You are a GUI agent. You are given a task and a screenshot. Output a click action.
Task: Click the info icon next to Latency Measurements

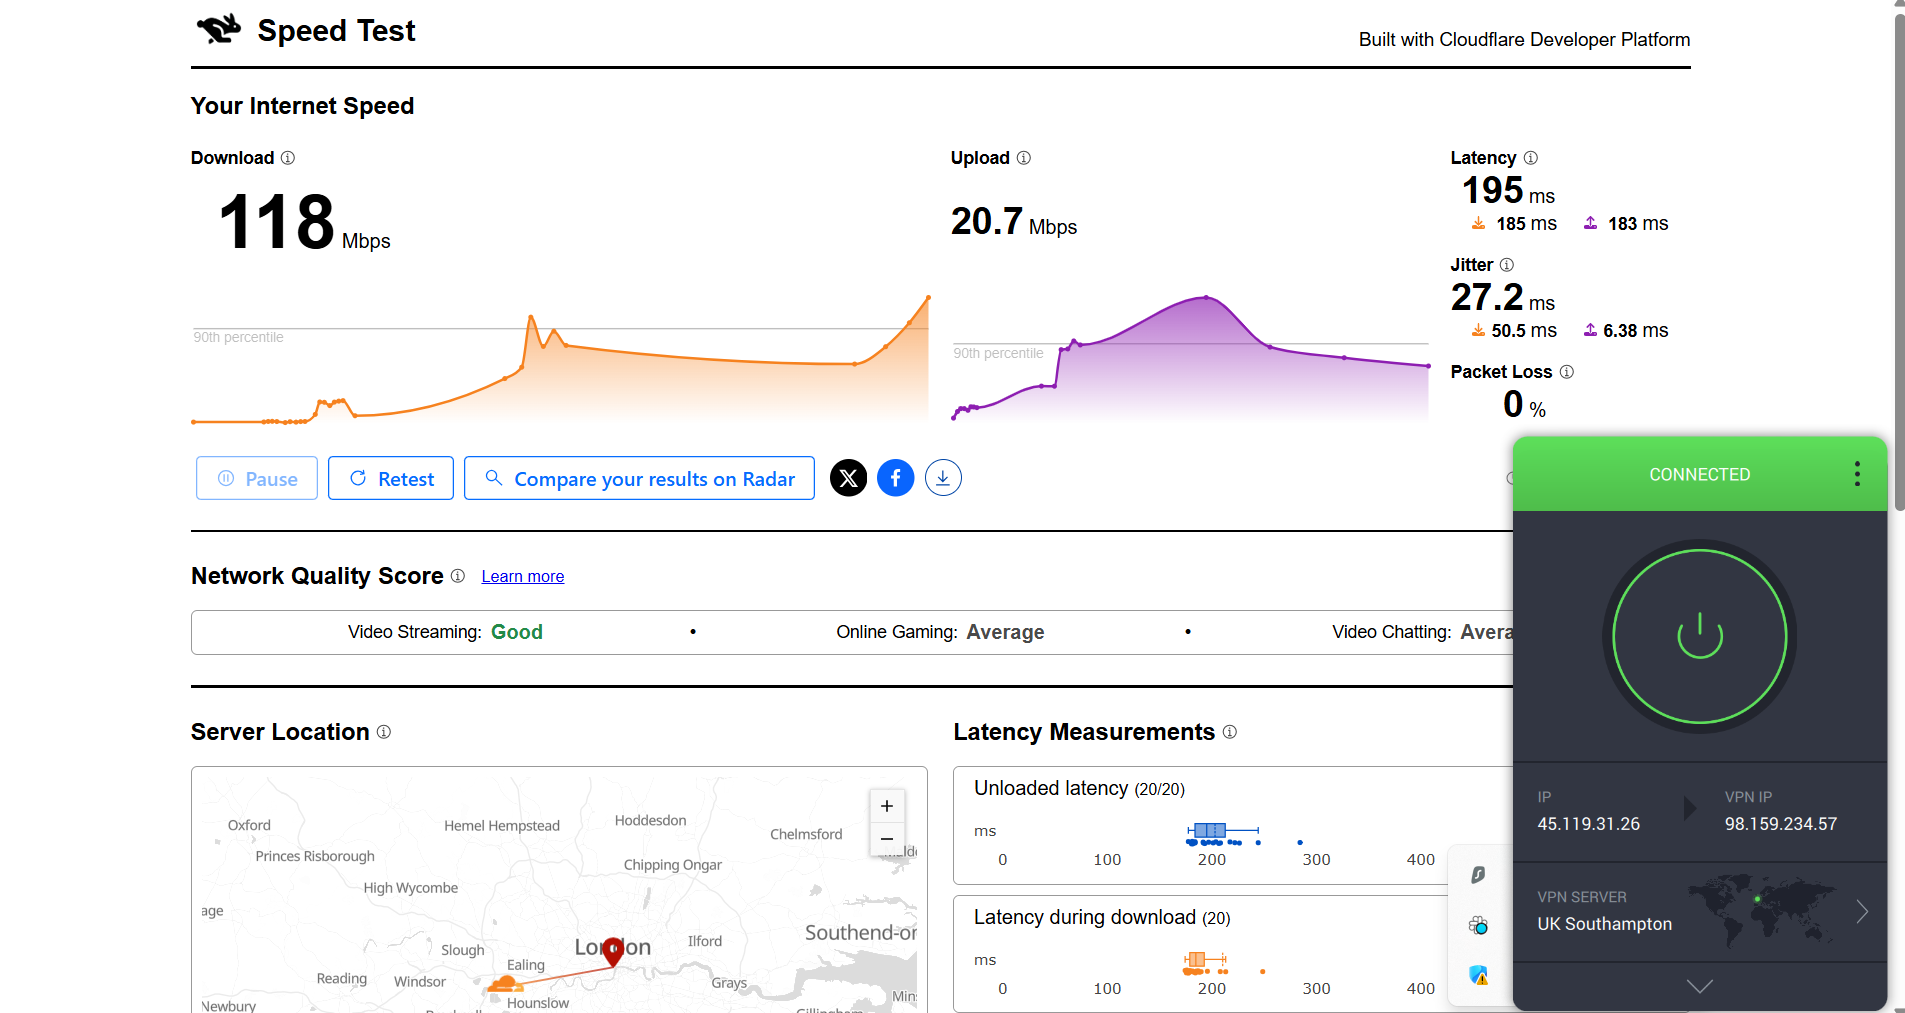pos(1229,732)
